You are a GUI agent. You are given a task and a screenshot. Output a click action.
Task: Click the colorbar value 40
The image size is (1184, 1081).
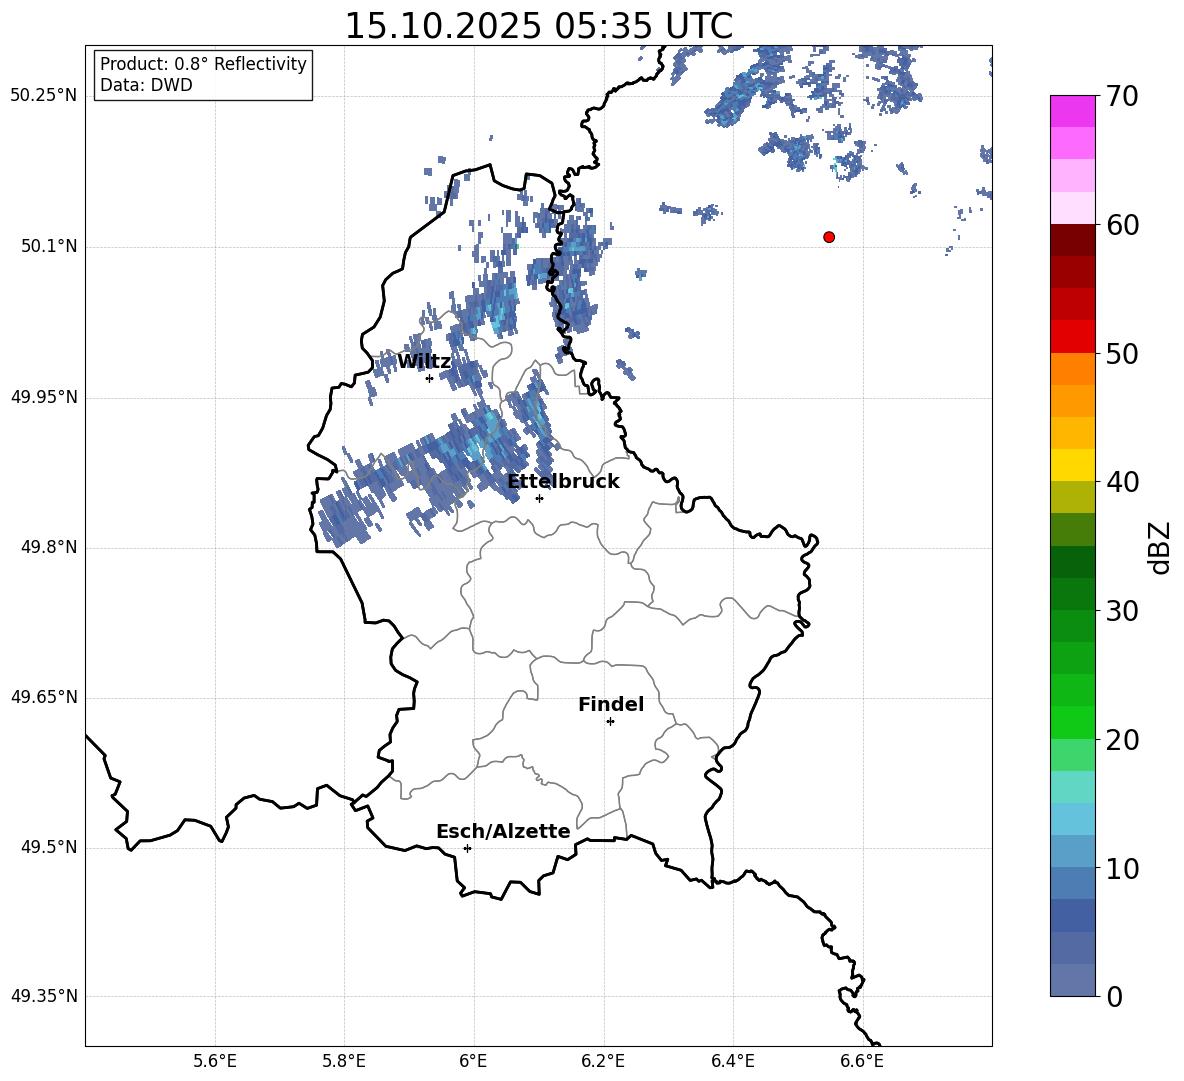coord(1122,482)
